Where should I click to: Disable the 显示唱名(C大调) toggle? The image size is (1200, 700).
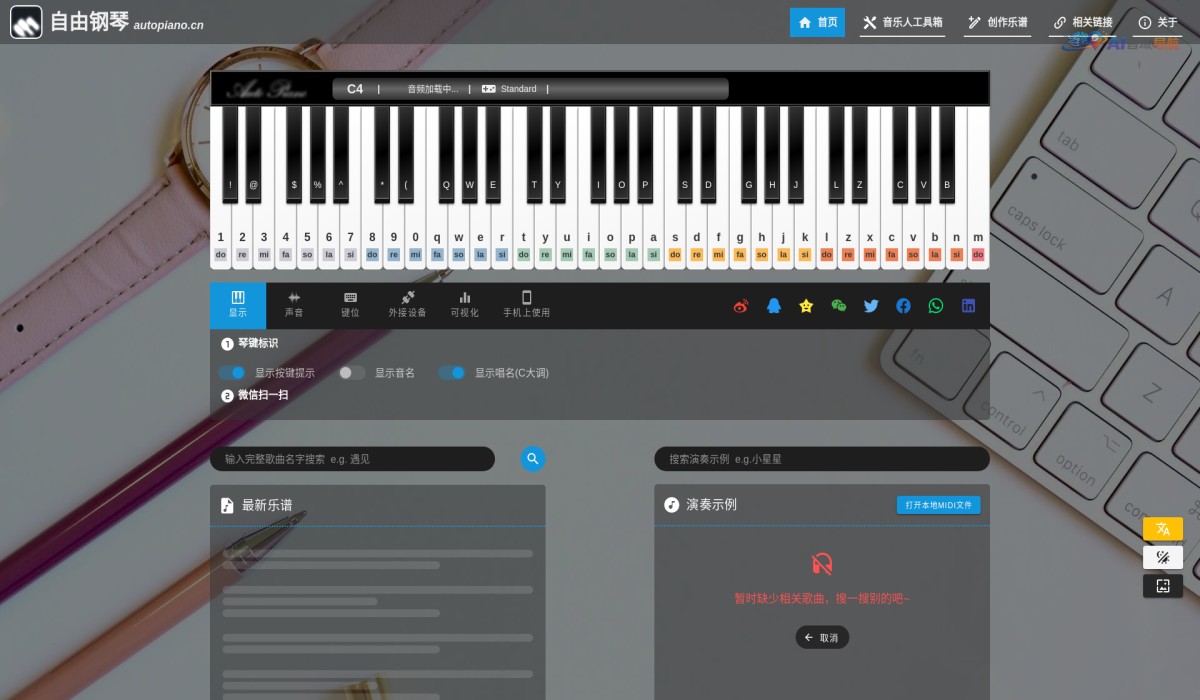coord(452,373)
